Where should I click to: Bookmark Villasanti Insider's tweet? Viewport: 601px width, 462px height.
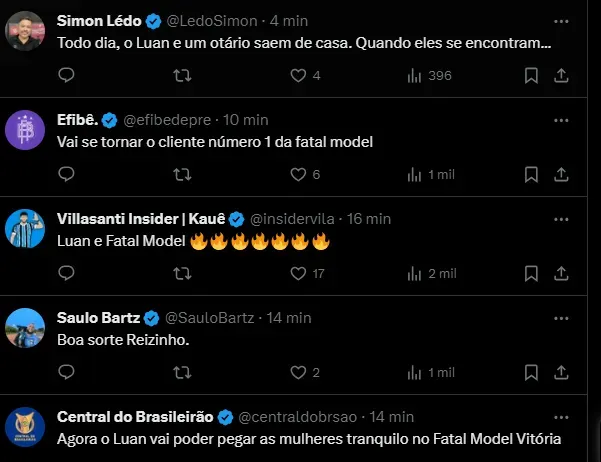(x=532, y=273)
